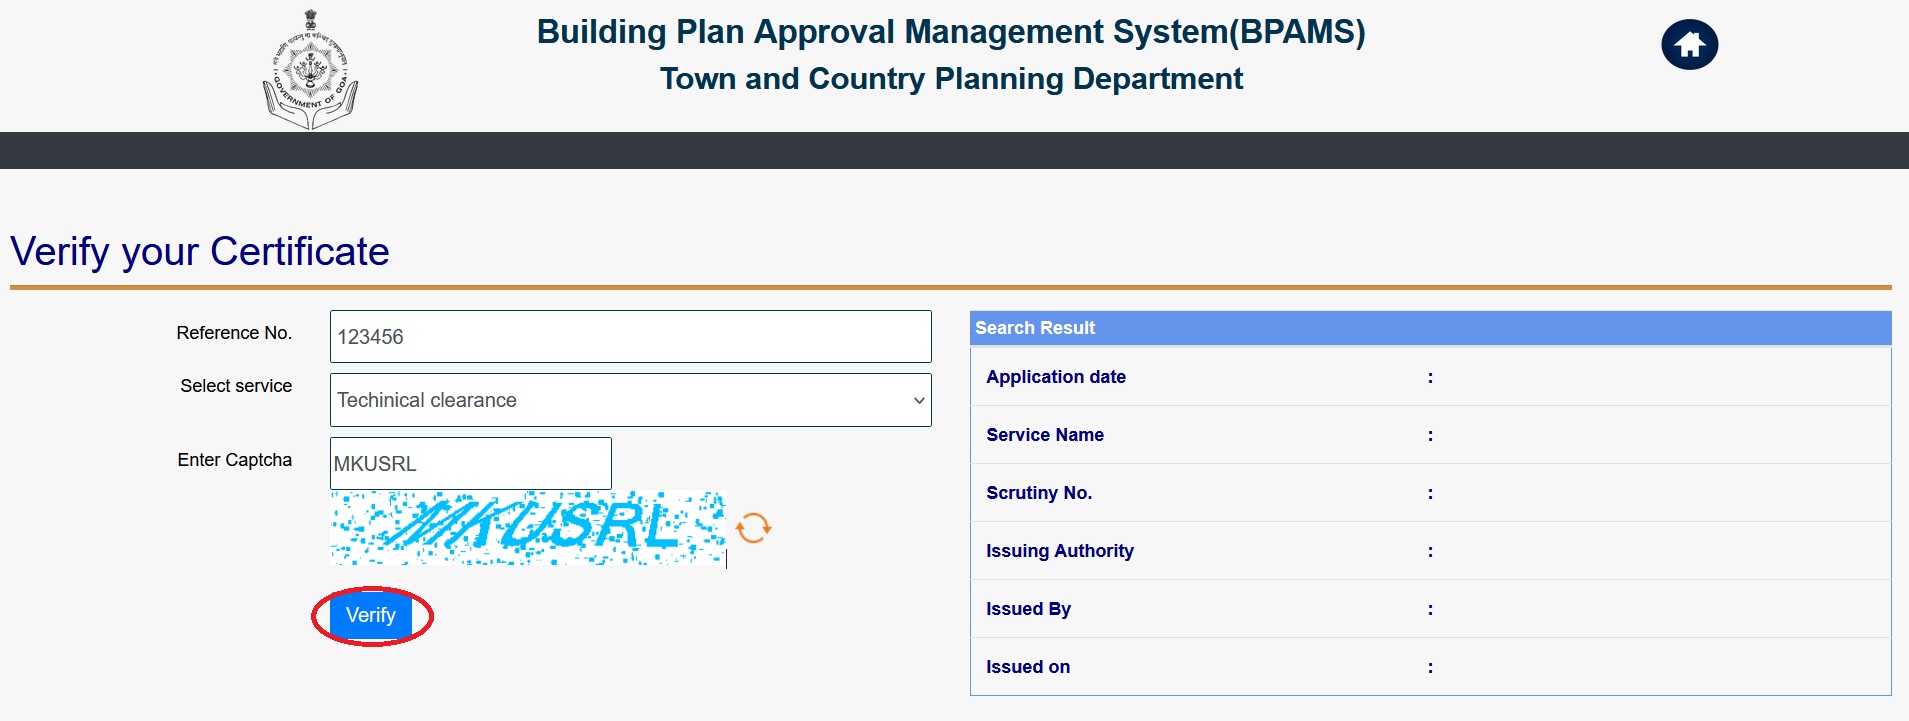Click the Search Result panel header
Image resolution: width=1909 pixels, height=721 pixels.
[1429, 328]
